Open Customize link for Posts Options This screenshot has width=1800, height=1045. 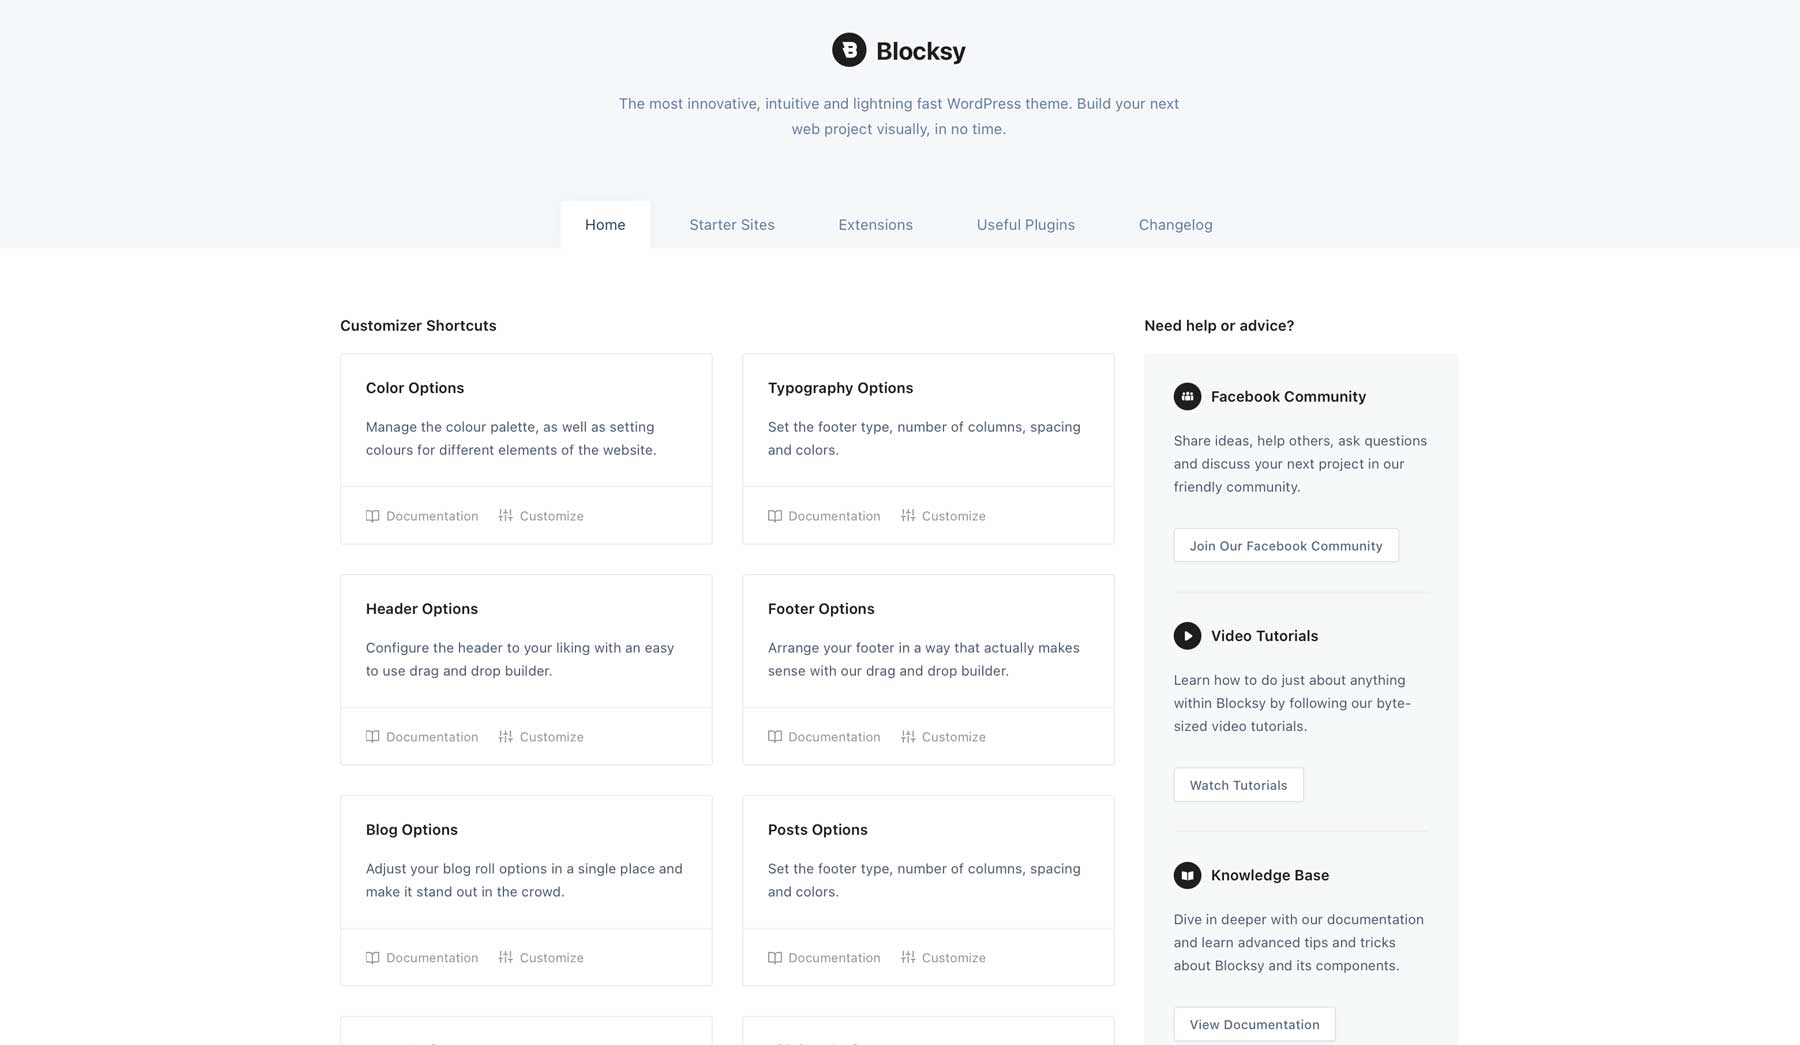pyautogui.click(x=943, y=958)
